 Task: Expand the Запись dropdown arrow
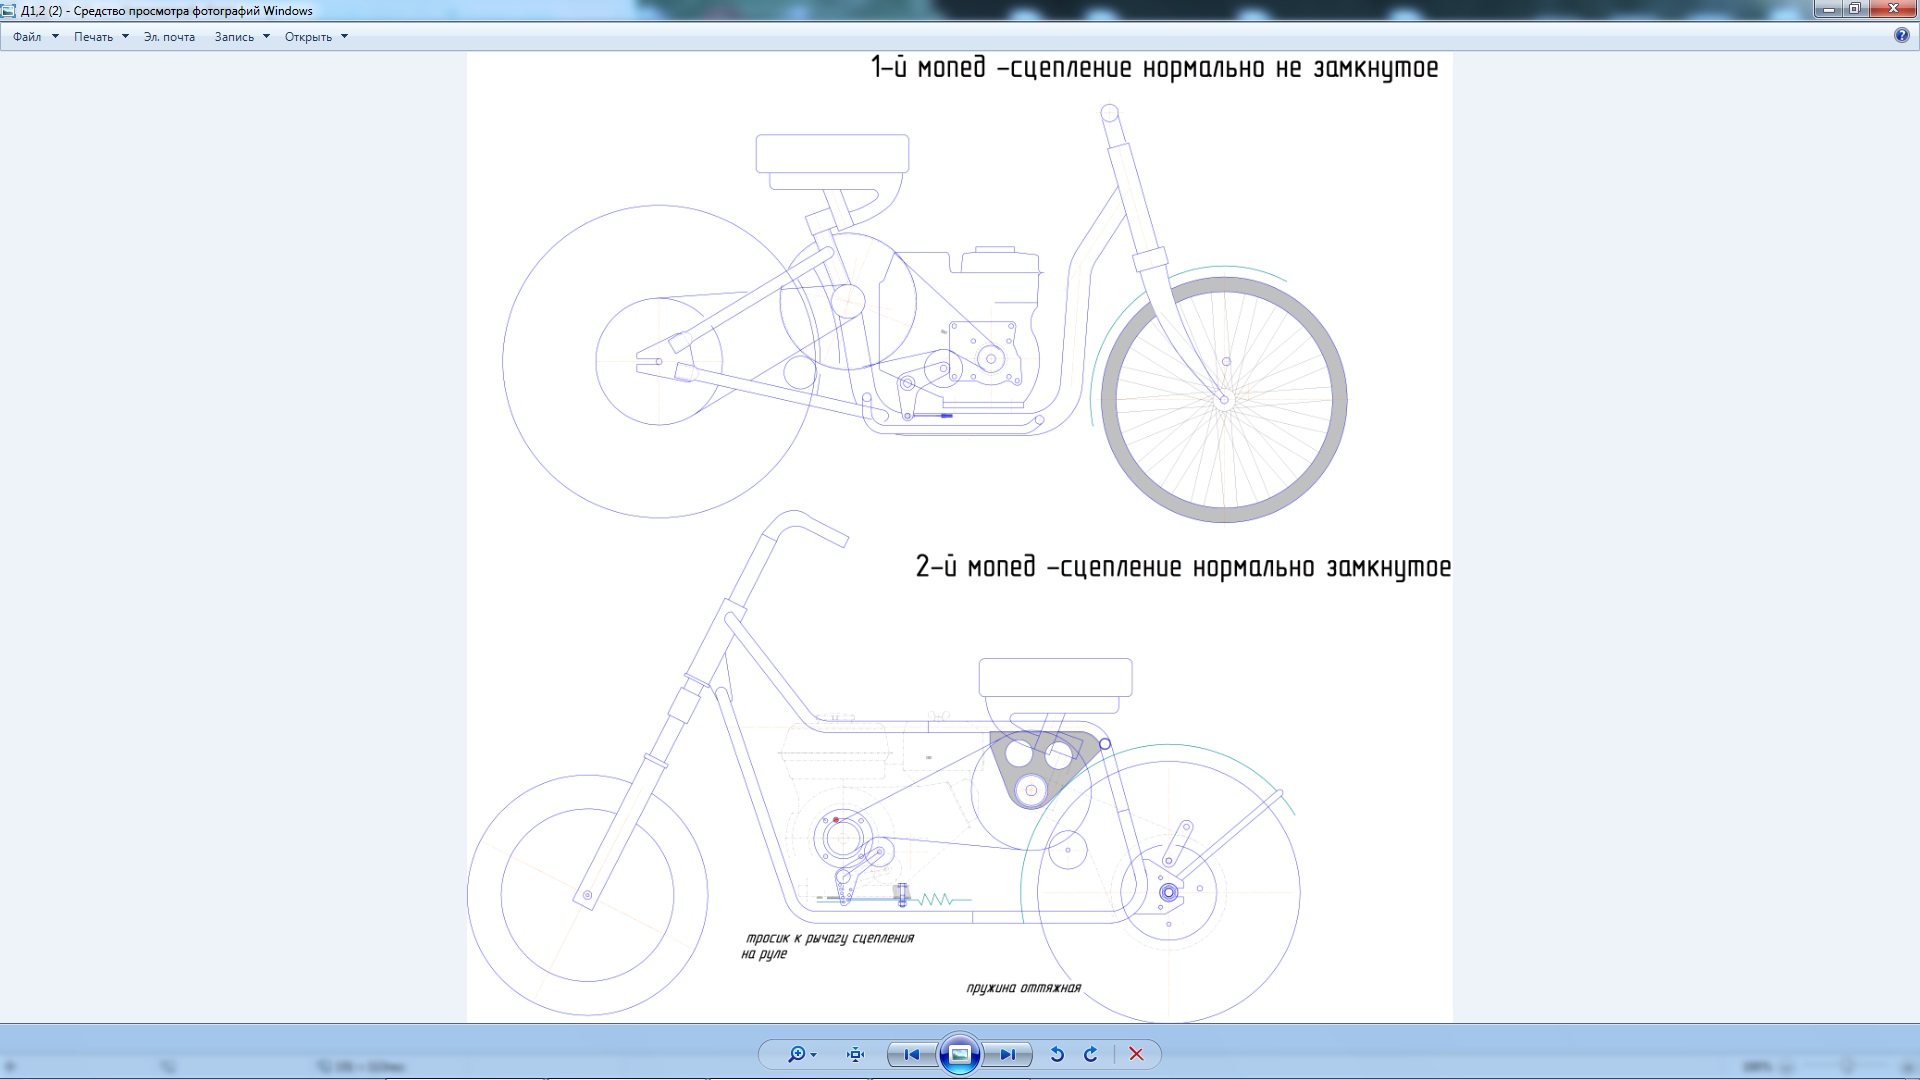[x=266, y=37]
